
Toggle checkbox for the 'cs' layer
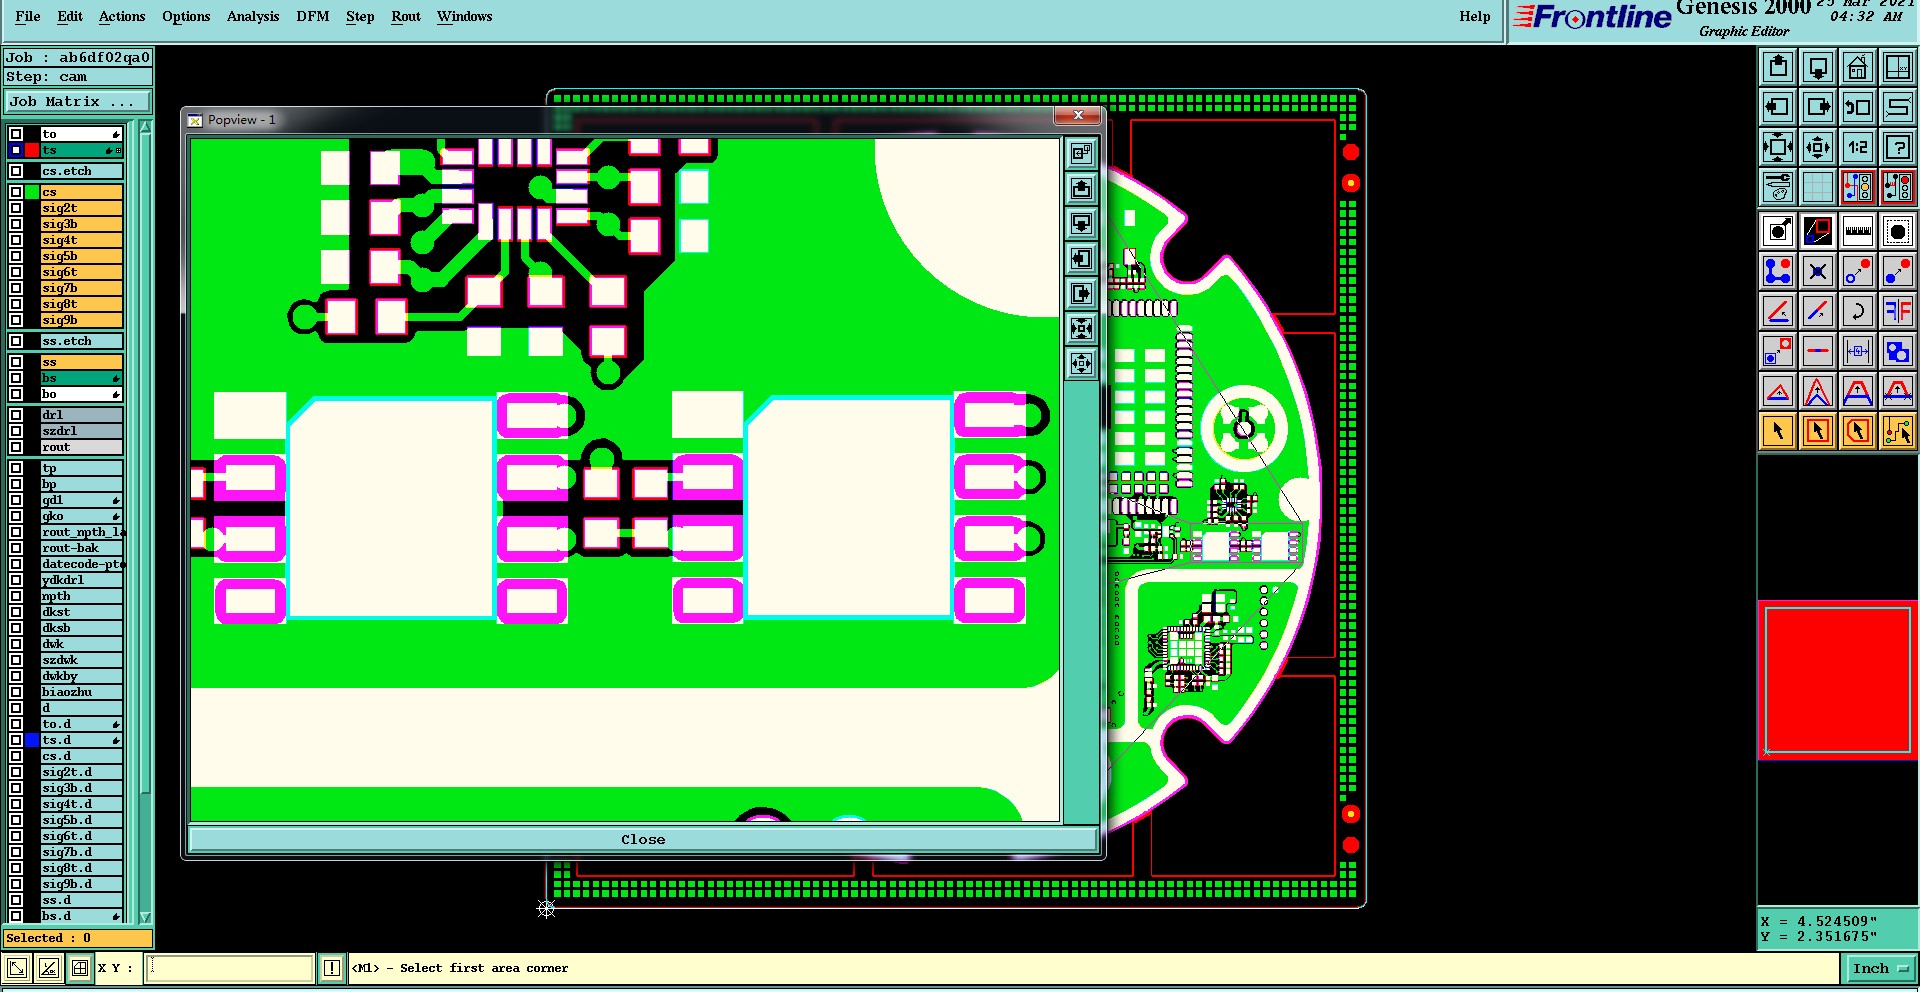(16, 192)
